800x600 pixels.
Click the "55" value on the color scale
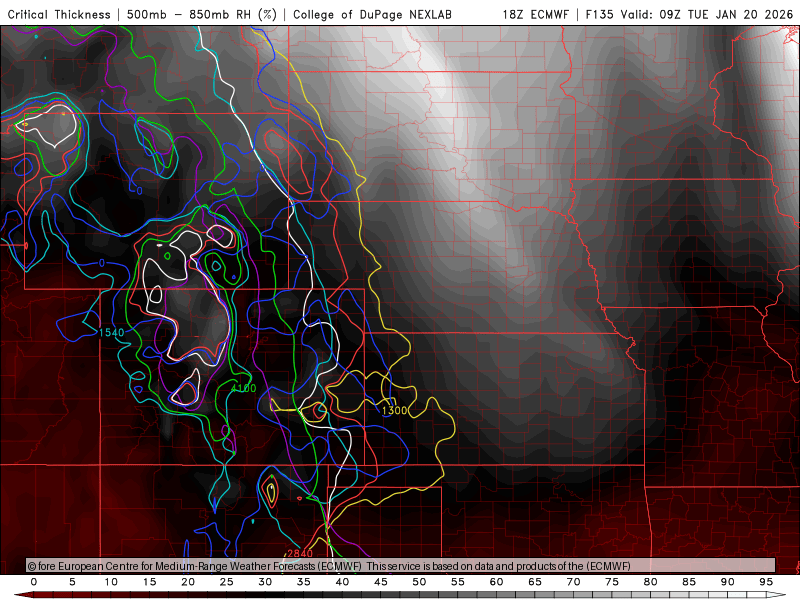pyautogui.click(x=458, y=582)
